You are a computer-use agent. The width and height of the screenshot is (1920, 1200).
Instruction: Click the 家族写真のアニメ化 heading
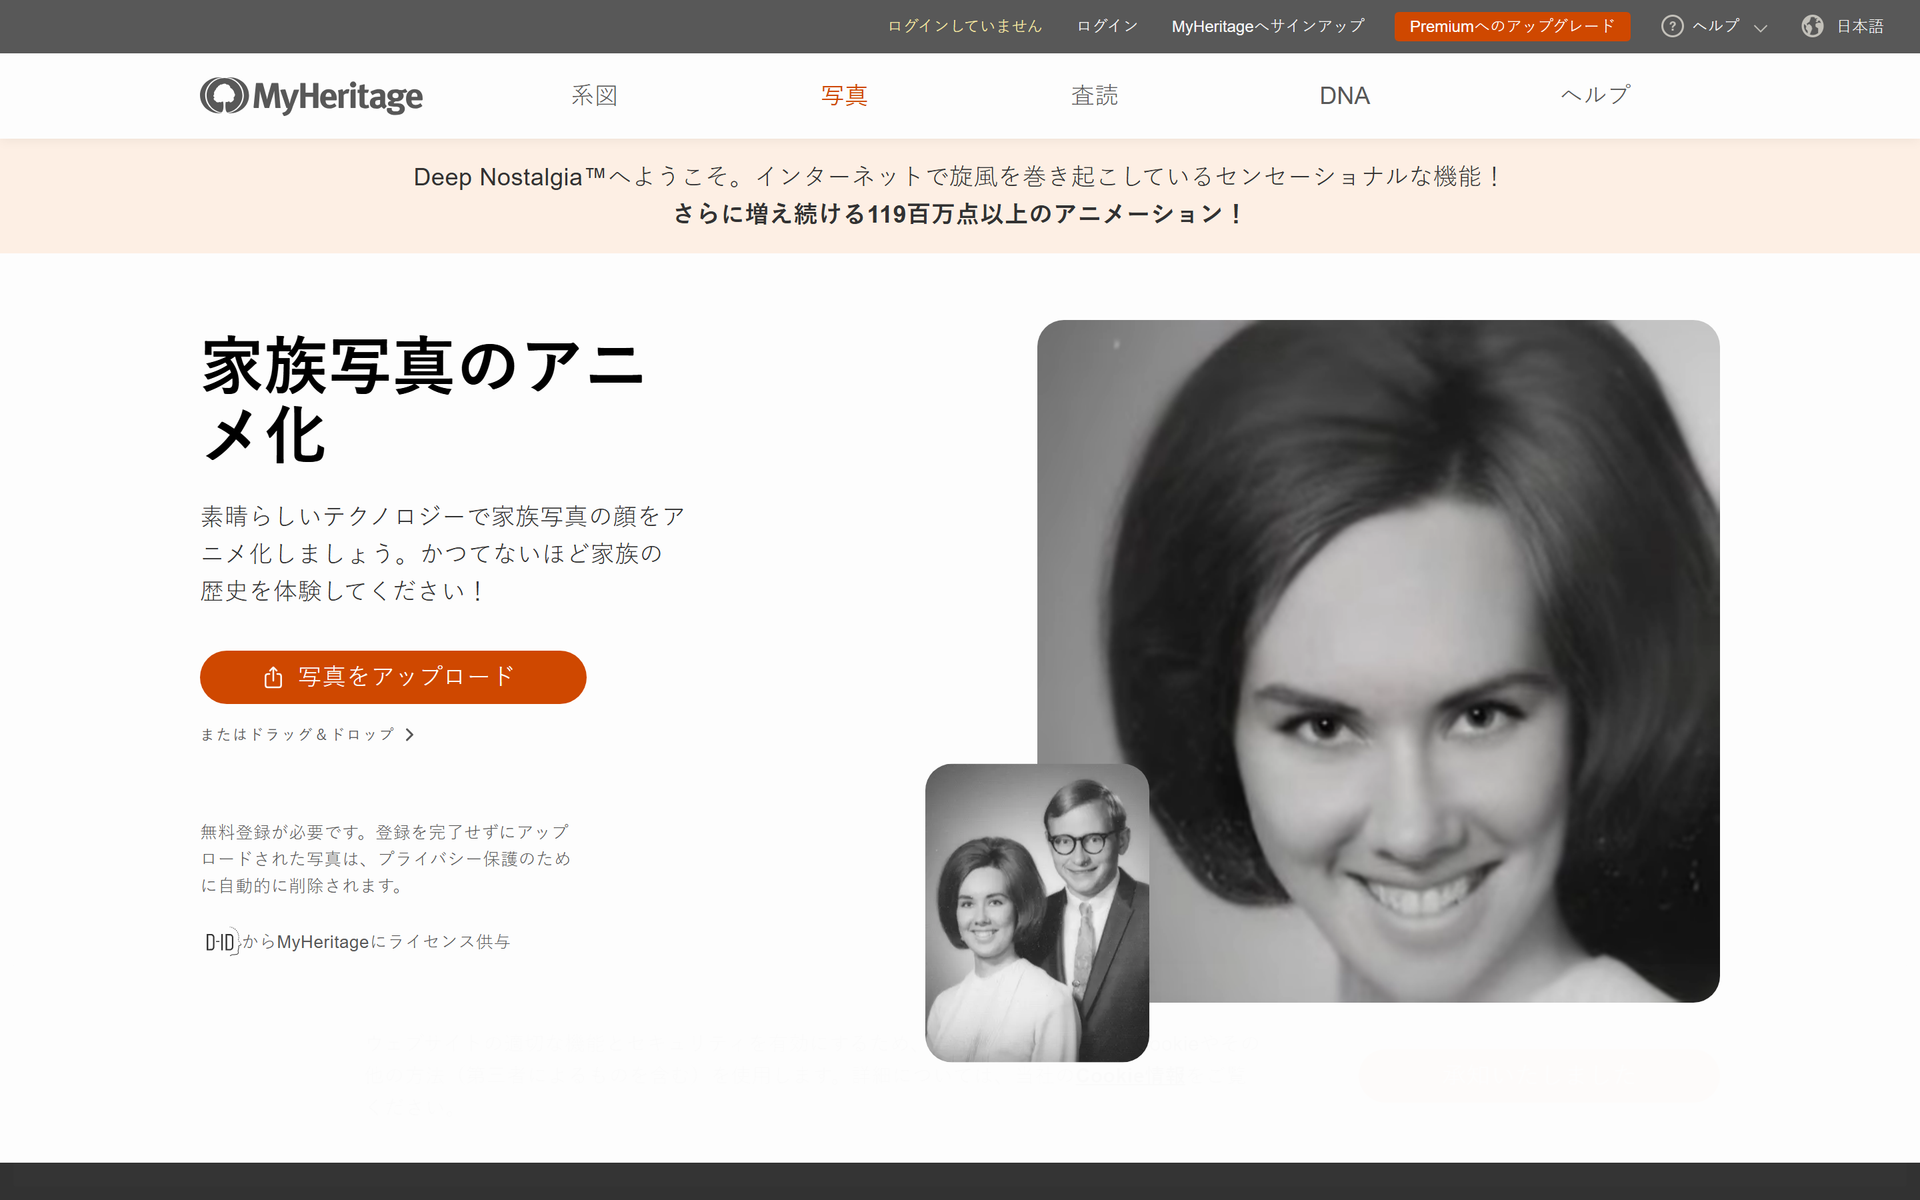[423, 400]
